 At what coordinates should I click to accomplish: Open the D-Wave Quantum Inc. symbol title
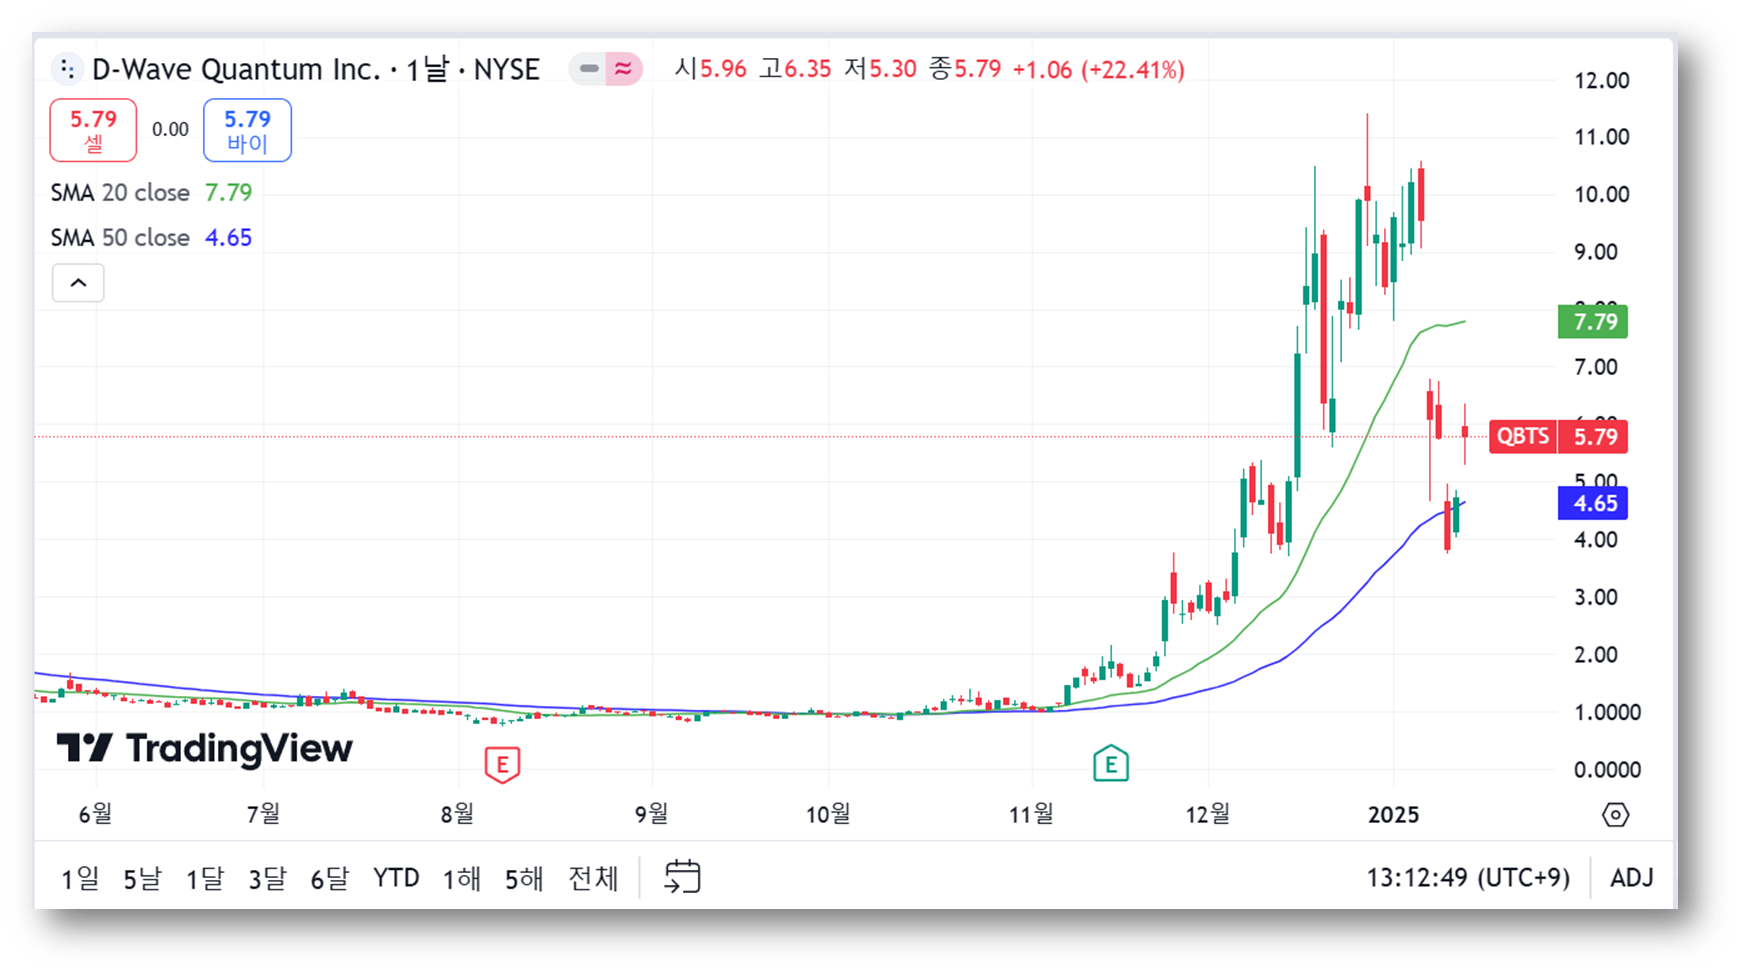(237, 69)
